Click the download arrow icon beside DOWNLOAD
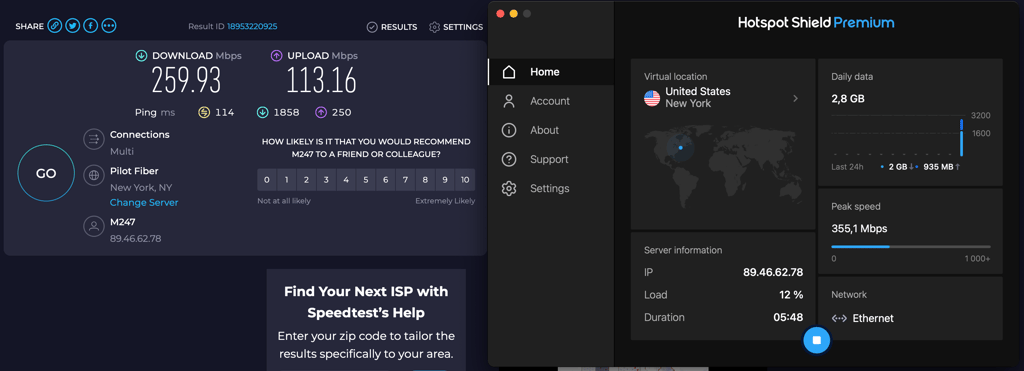The width and height of the screenshot is (1024, 371). click(141, 56)
